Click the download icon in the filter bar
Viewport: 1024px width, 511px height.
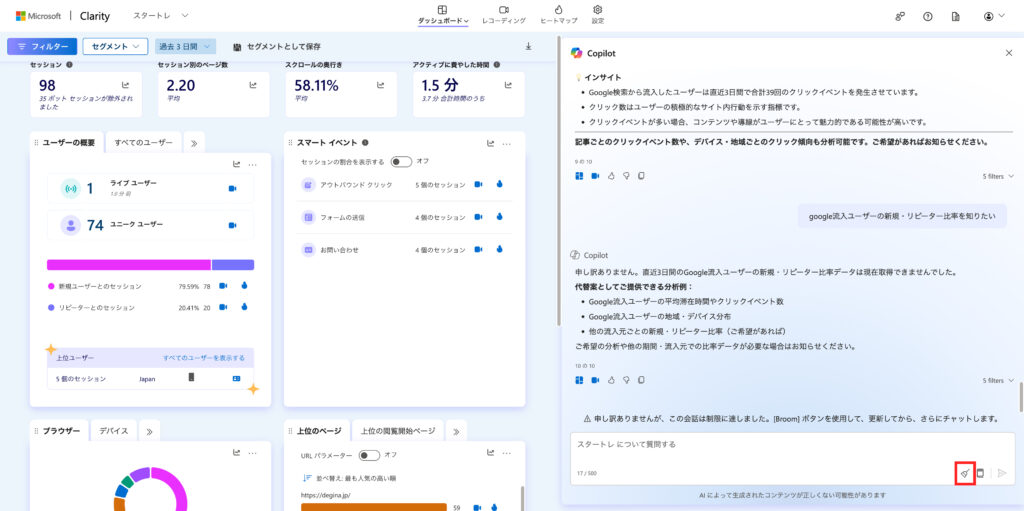[528, 46]
